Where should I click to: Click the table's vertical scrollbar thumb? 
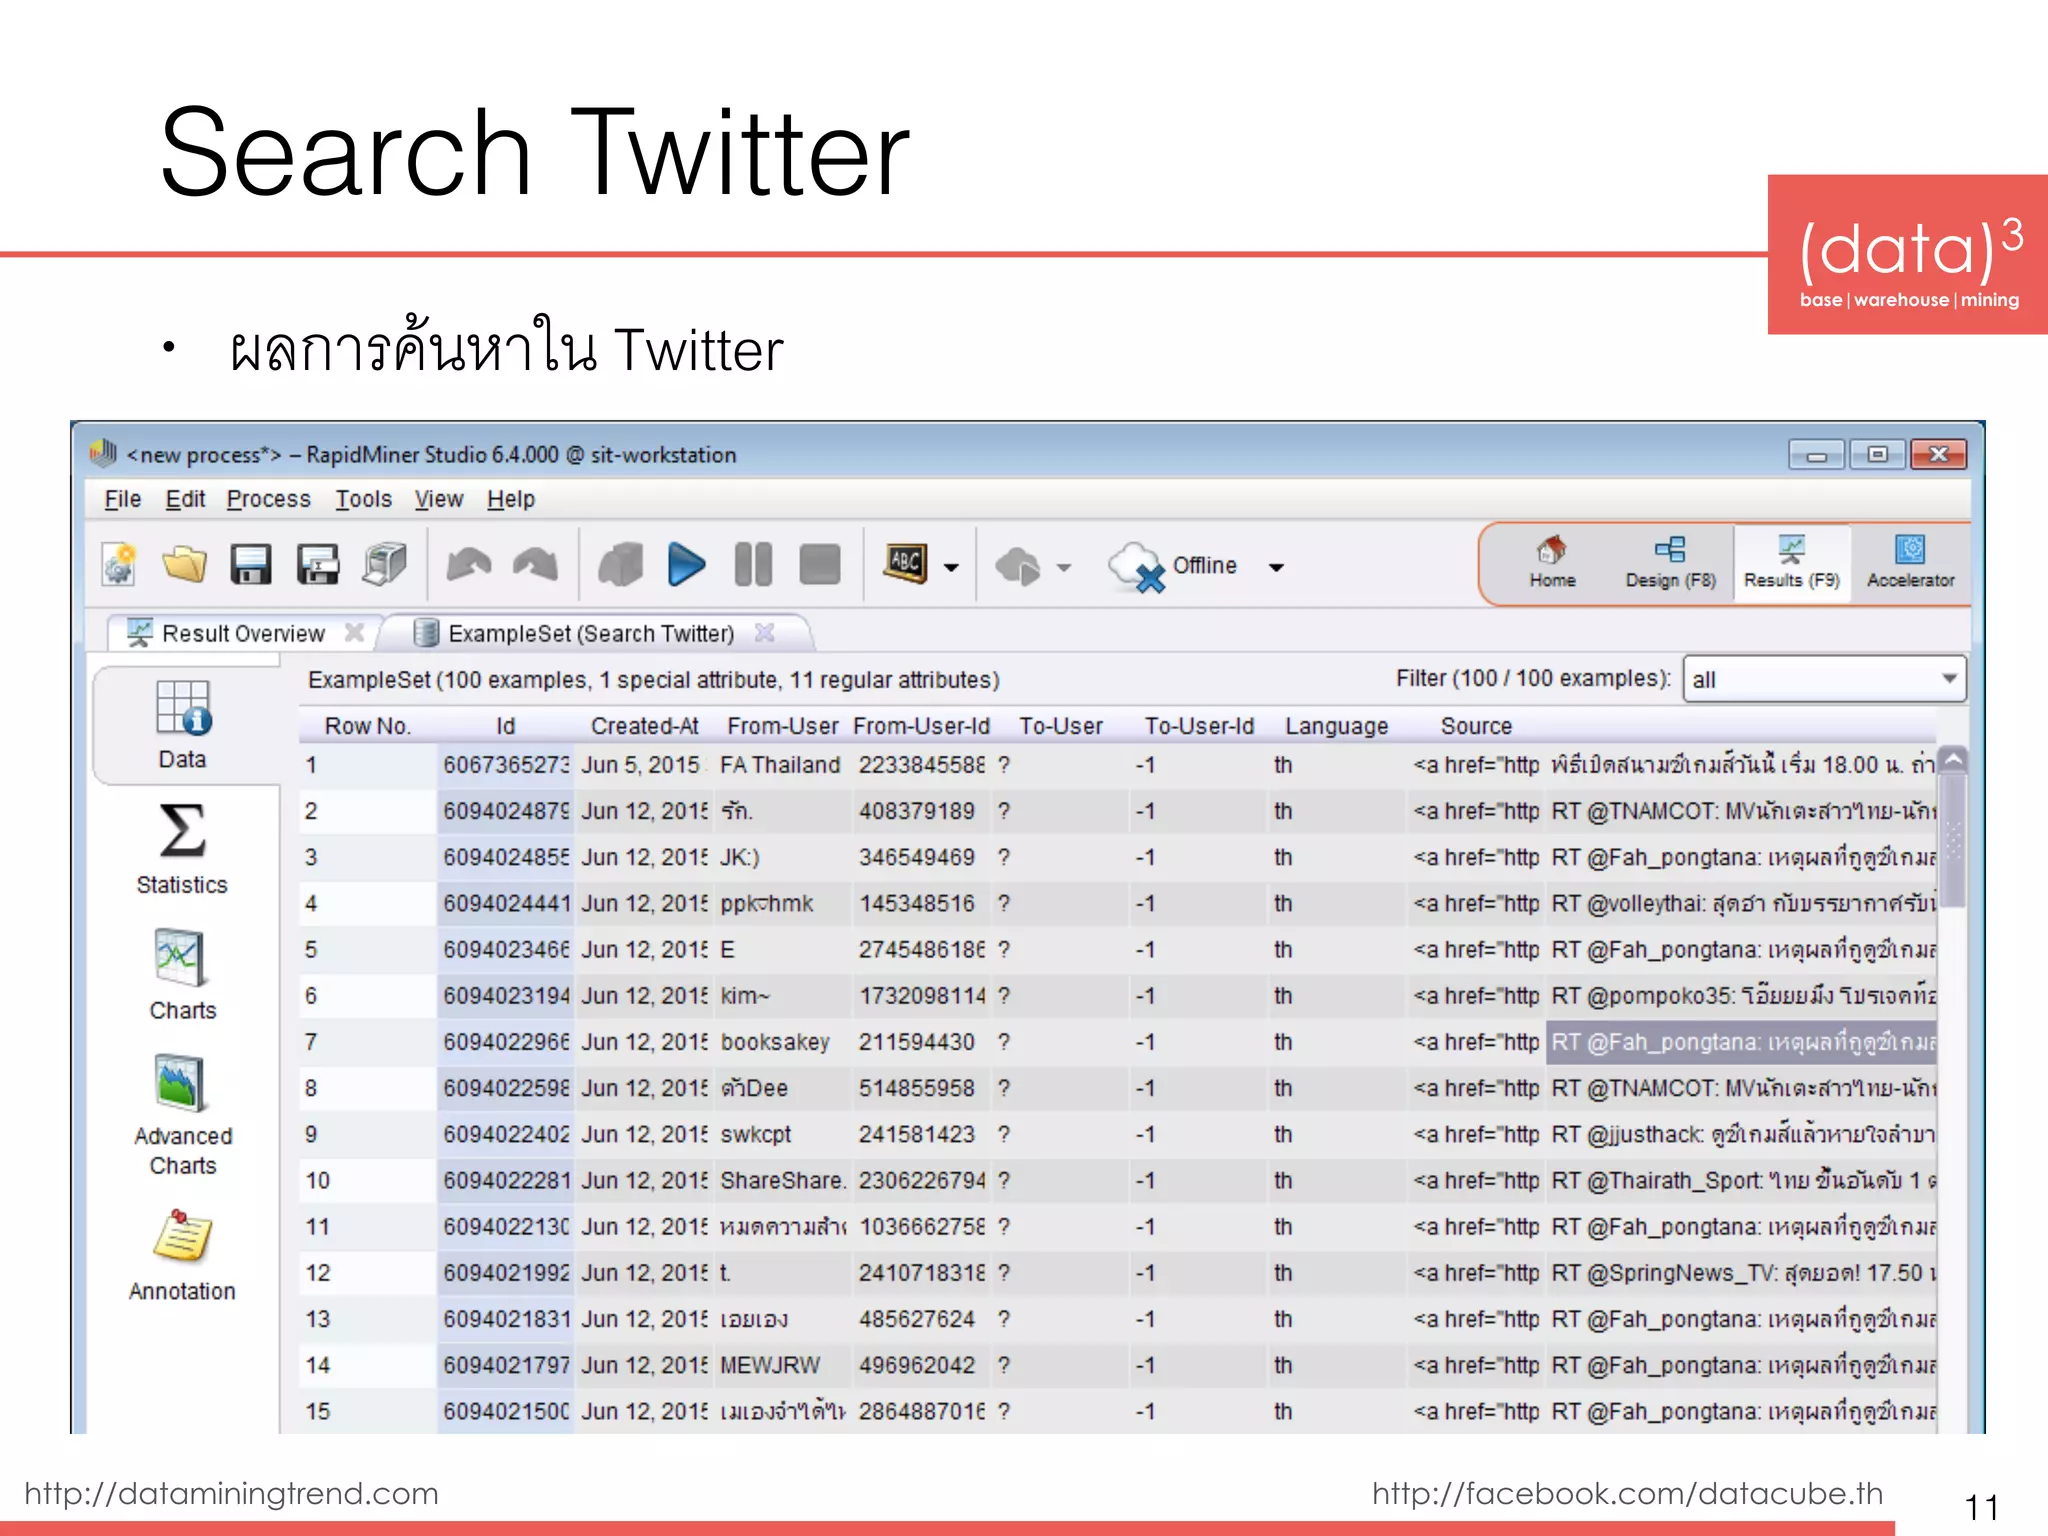tap(1953, 840)
